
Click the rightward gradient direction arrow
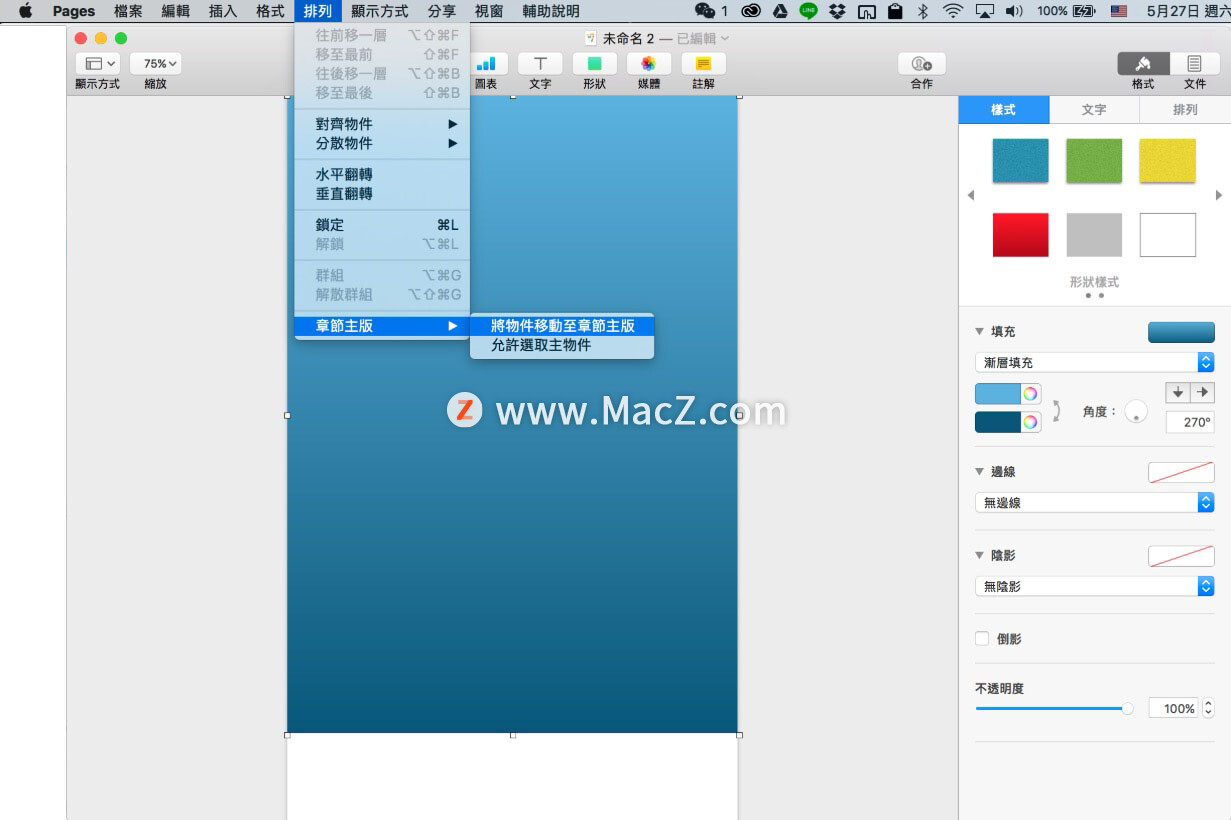1202,393
